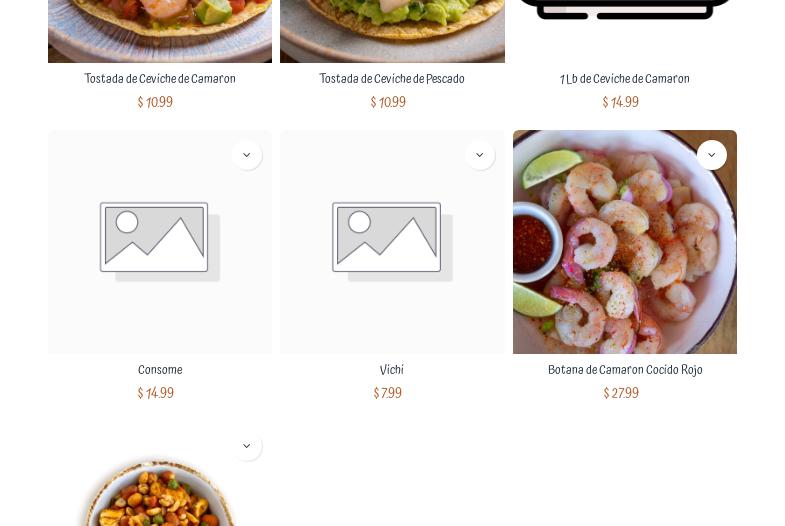Open the Tostada de Ceviche de Camaron photo
The image size is (785, 526).
coord(160,31)
